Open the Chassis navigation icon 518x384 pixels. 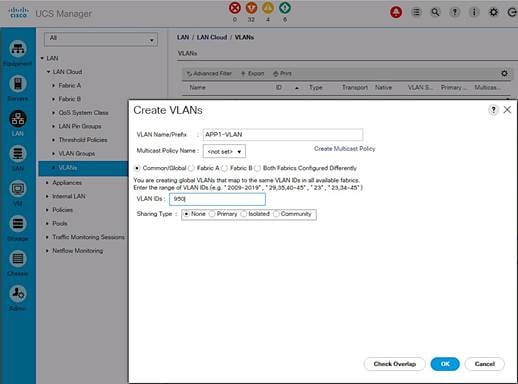coord(18,259)
